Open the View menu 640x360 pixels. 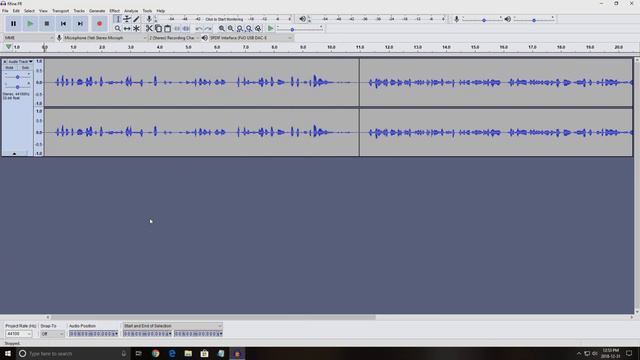pos(43,11)
